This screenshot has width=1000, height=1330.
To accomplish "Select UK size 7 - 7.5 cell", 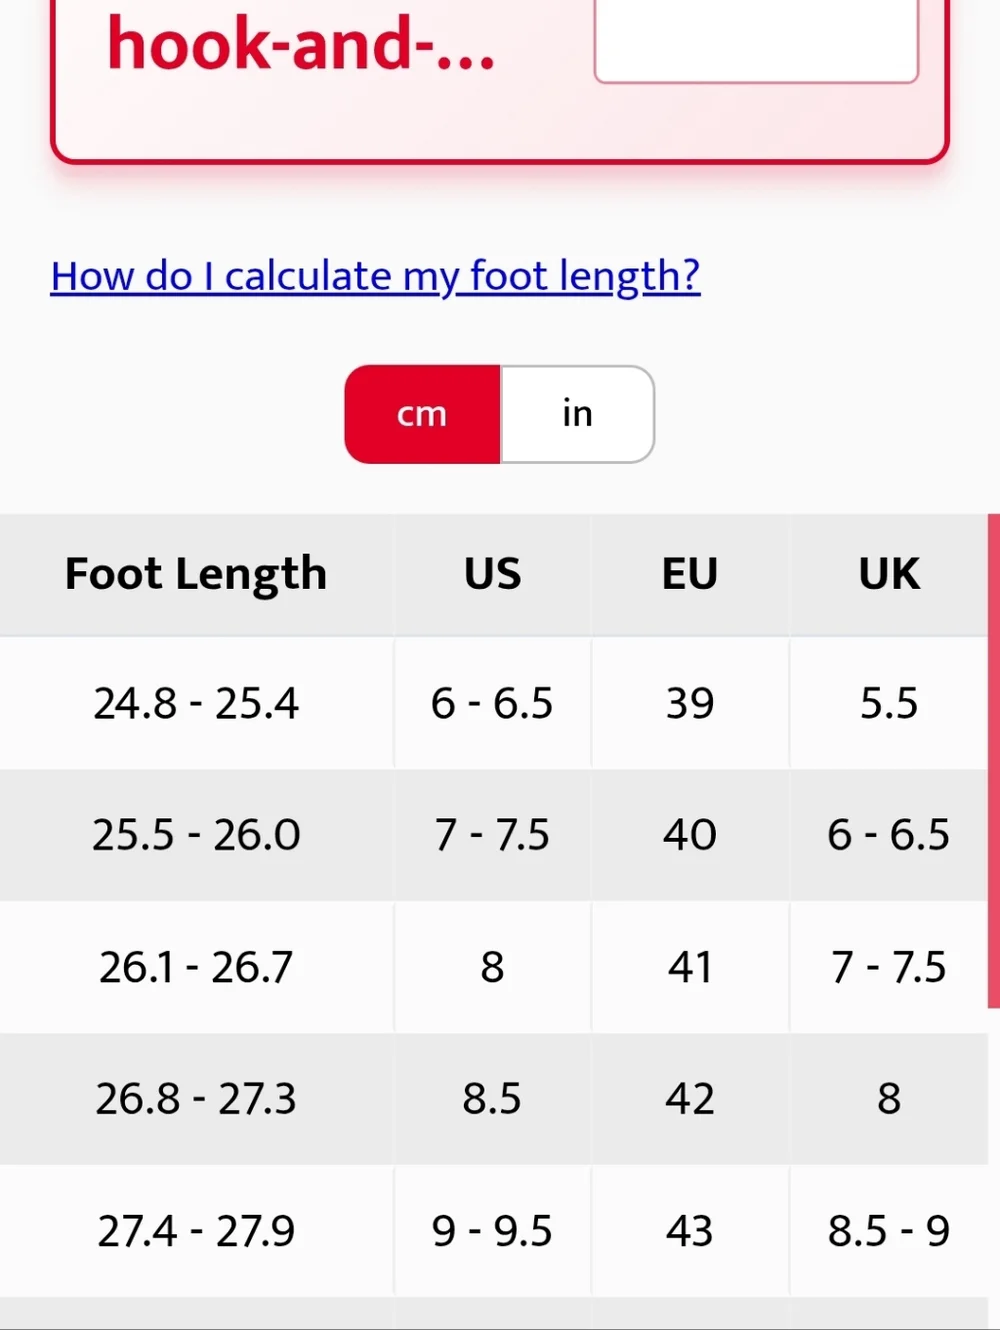I will [889, 967].
